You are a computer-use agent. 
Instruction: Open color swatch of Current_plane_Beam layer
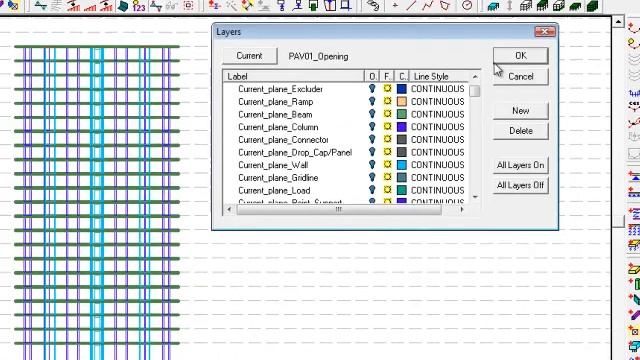click(402, 114)
